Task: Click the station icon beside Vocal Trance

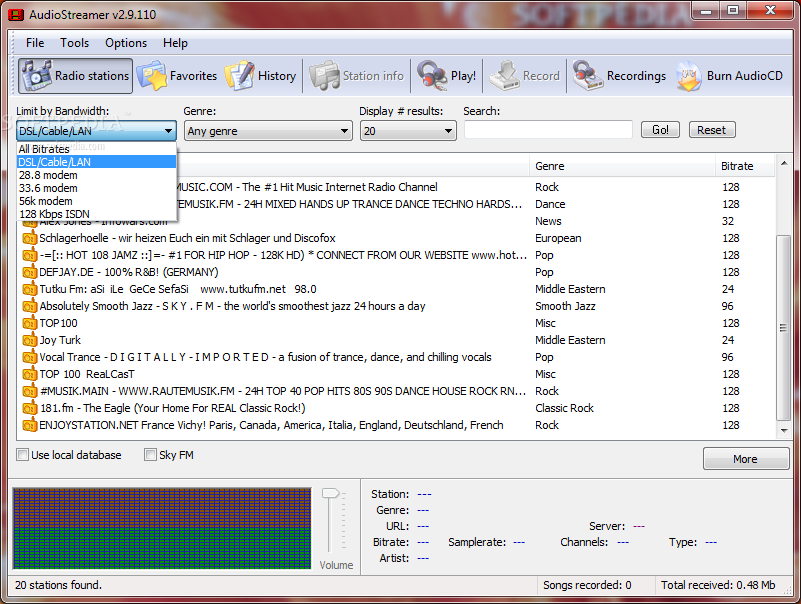Action: (x=30, y=357)
